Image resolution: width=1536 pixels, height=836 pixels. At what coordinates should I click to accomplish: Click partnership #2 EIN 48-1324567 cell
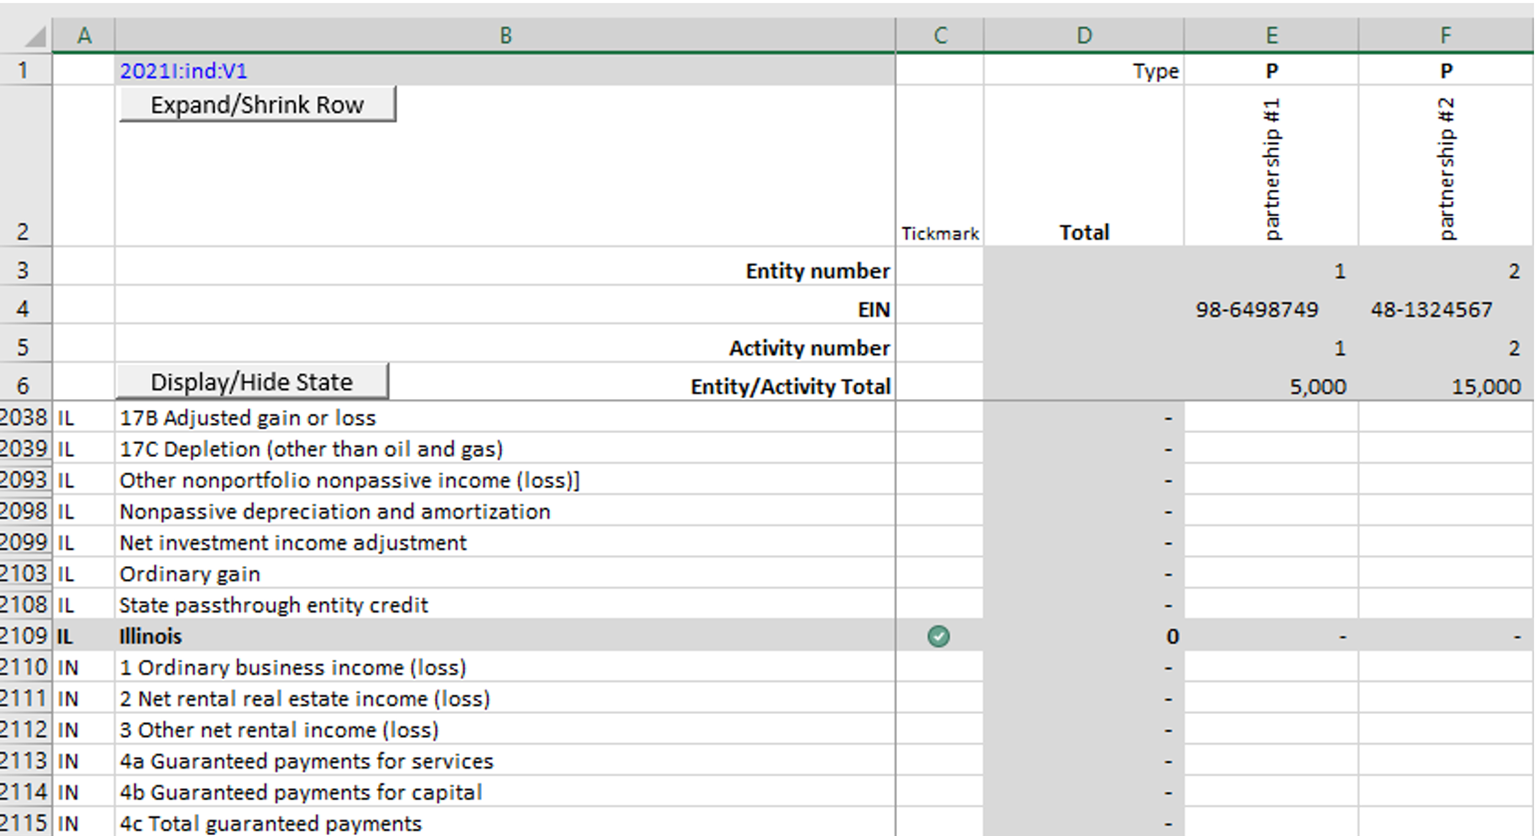[1431, 310]
